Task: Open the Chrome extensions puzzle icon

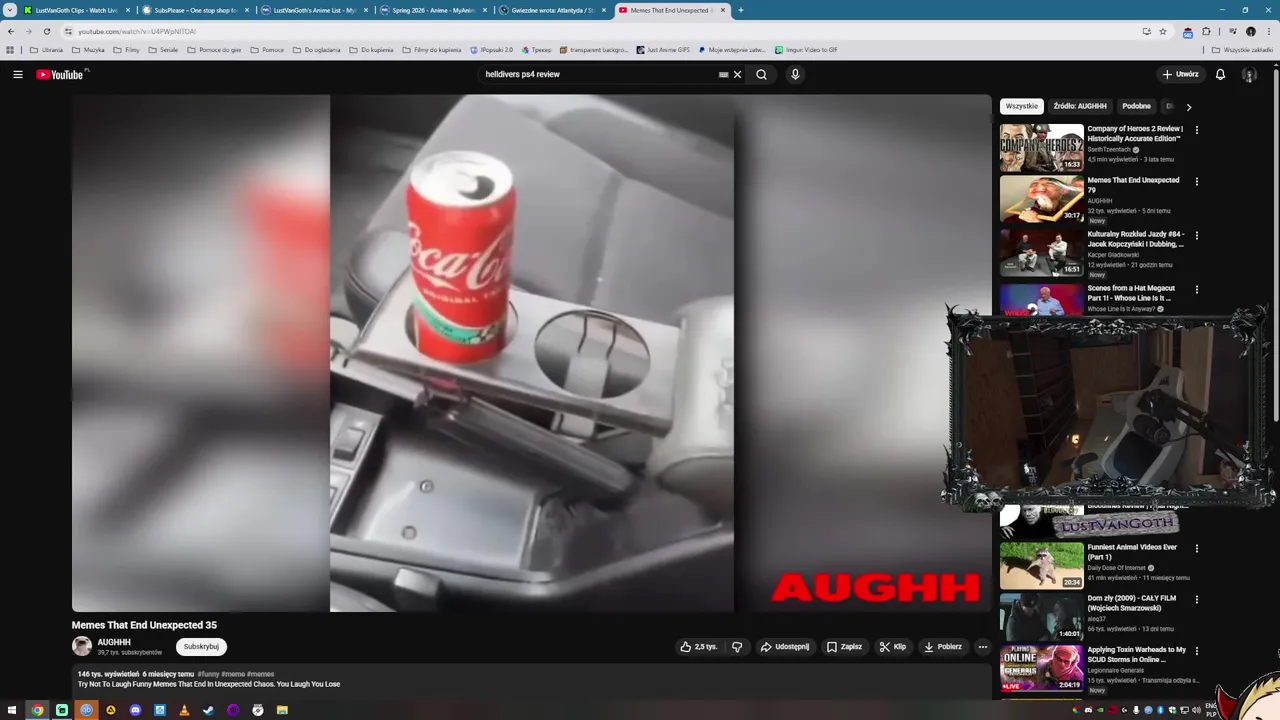Action: (1206, 31)
